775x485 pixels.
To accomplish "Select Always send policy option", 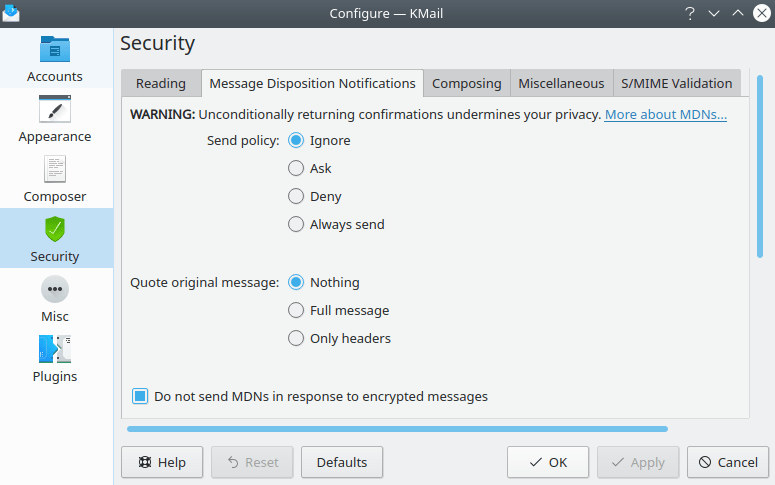I will 296,225.
